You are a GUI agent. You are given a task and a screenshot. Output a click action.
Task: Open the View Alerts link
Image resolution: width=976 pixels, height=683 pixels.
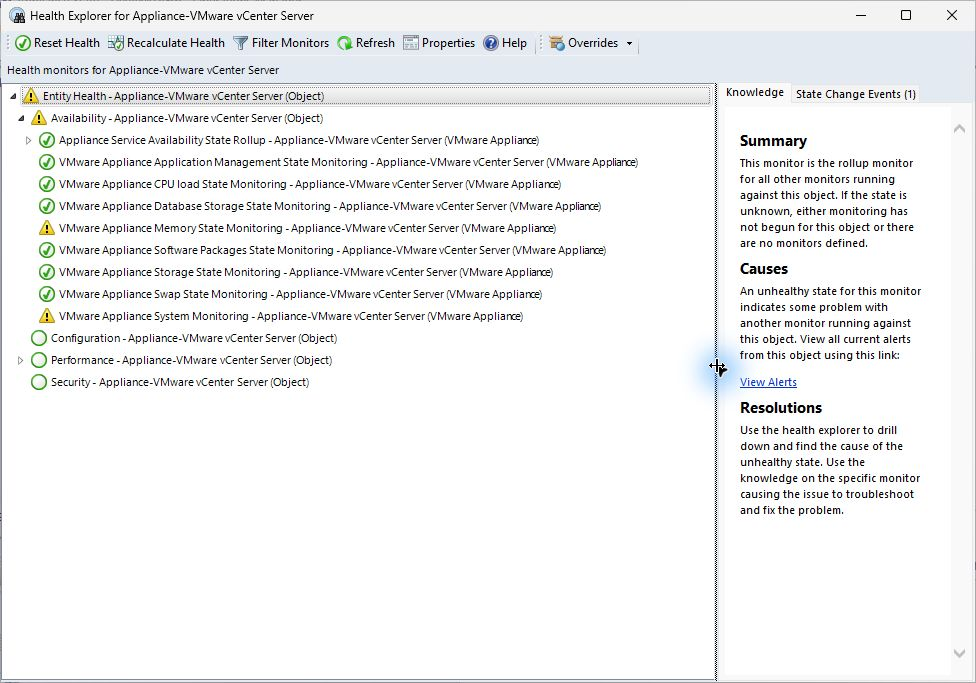point(768,382)
